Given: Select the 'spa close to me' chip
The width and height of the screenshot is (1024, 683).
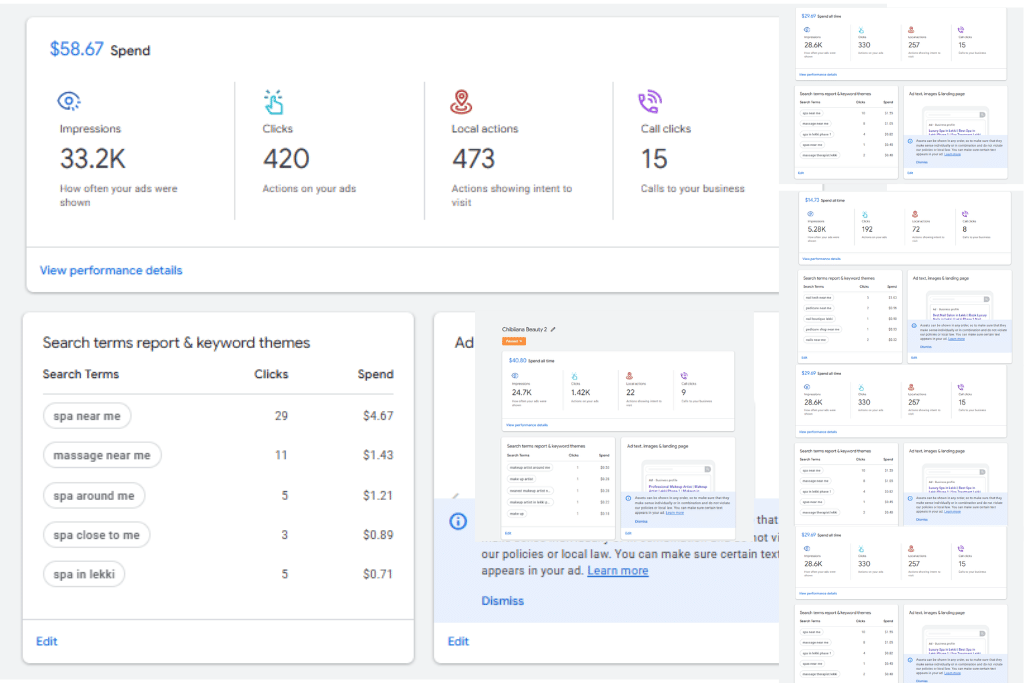Looking at the screenshot, I should (97, 535).
